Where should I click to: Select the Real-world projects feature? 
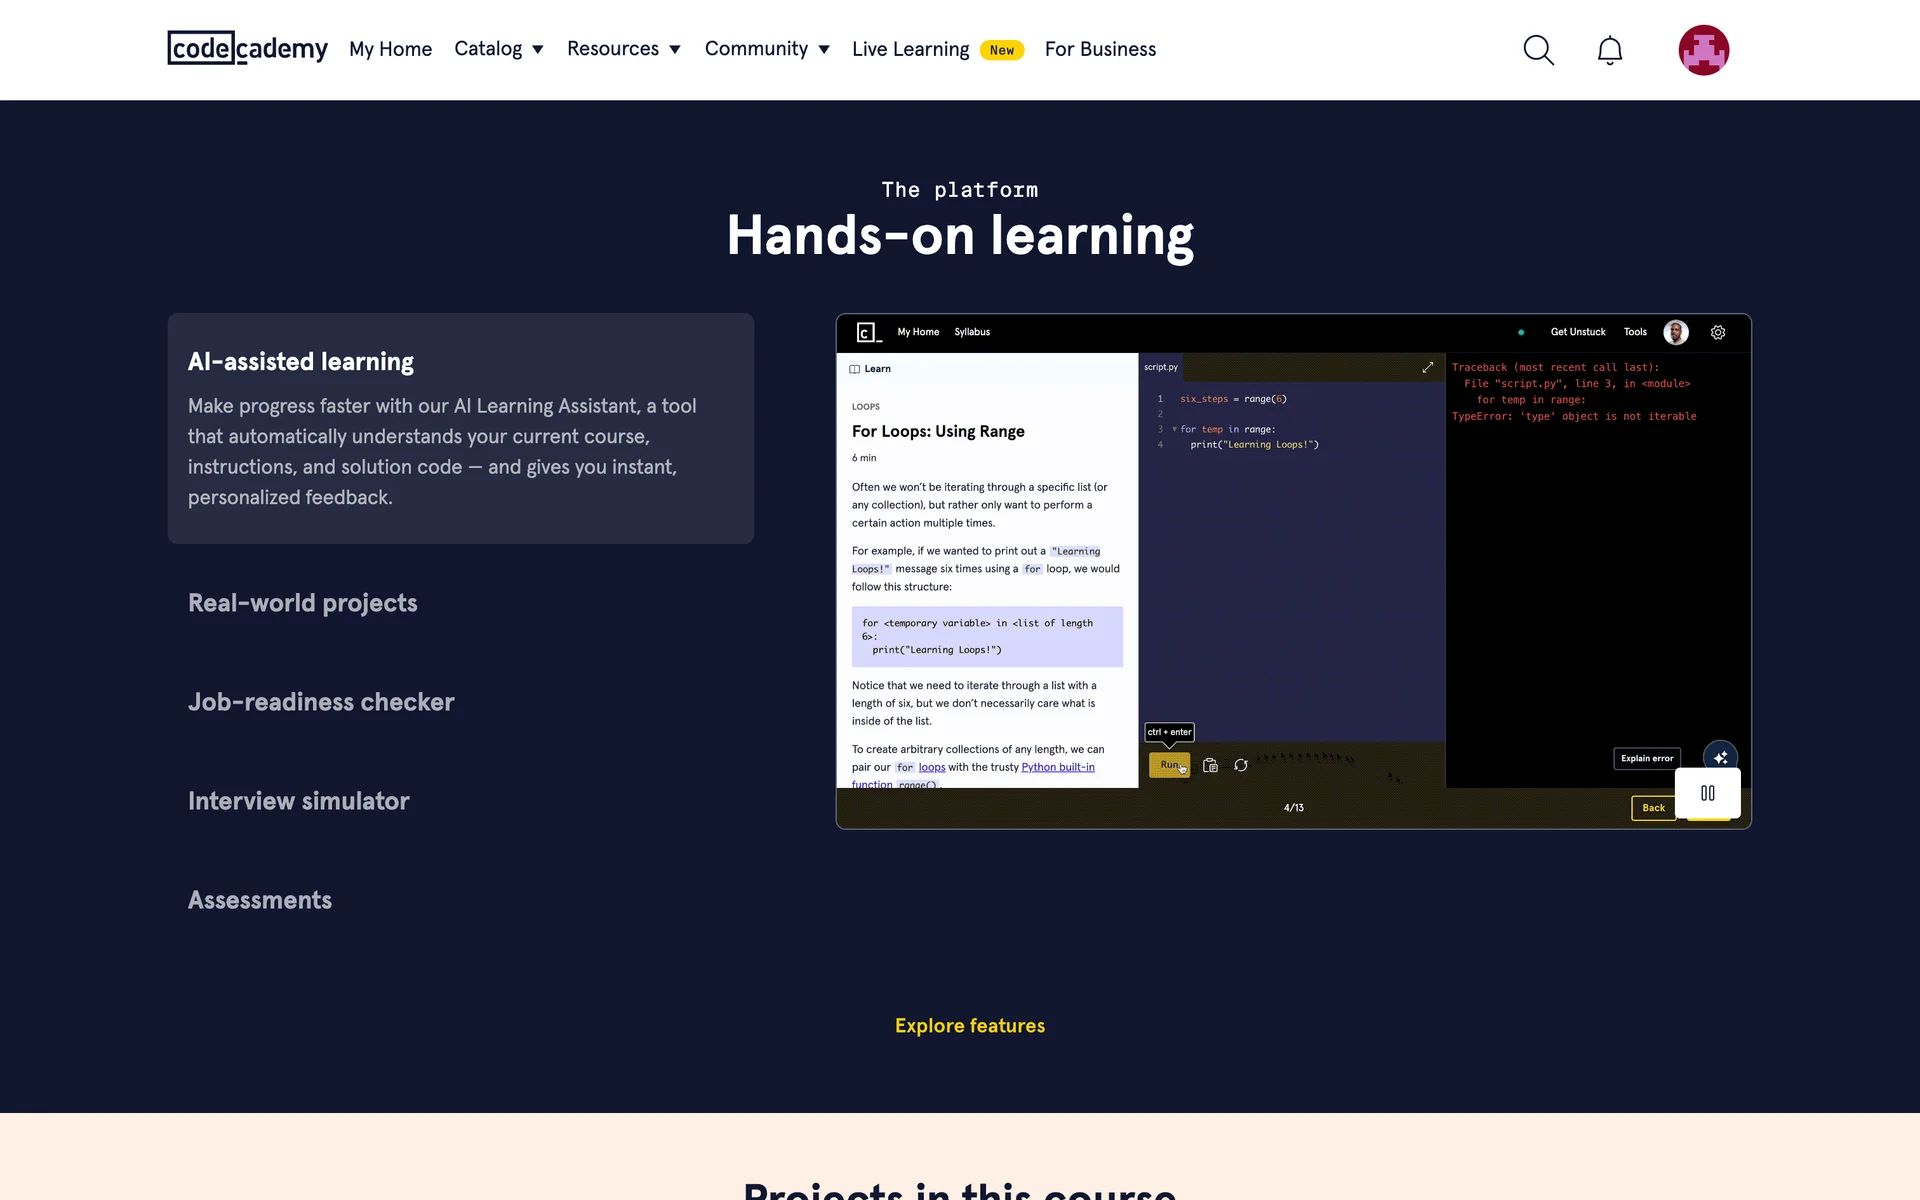302,603
